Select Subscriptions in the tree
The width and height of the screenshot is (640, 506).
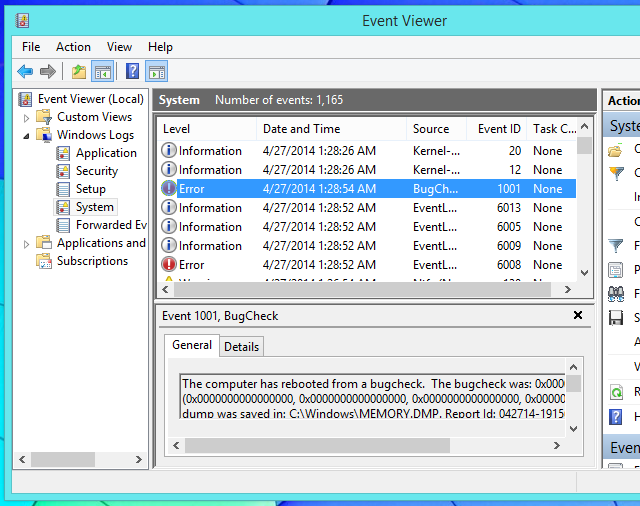(92, 261)
